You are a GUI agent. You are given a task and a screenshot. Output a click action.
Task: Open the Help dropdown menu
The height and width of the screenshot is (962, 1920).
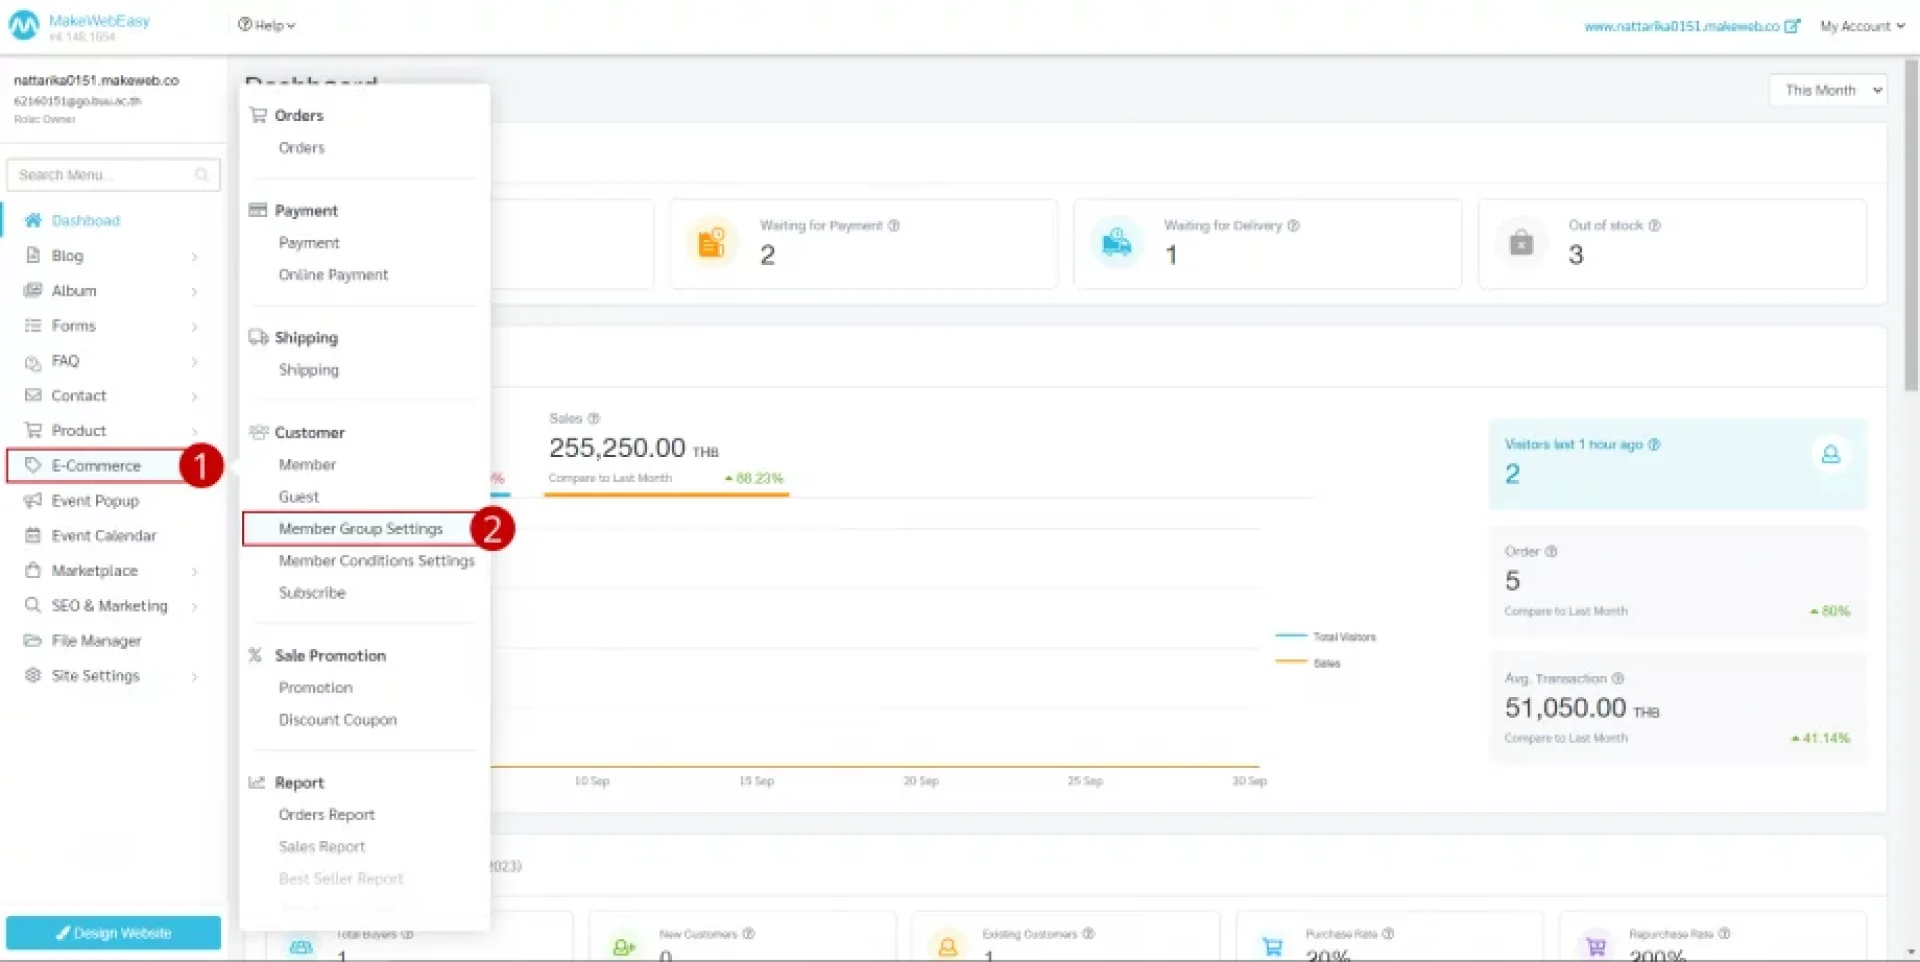(266, 25)
